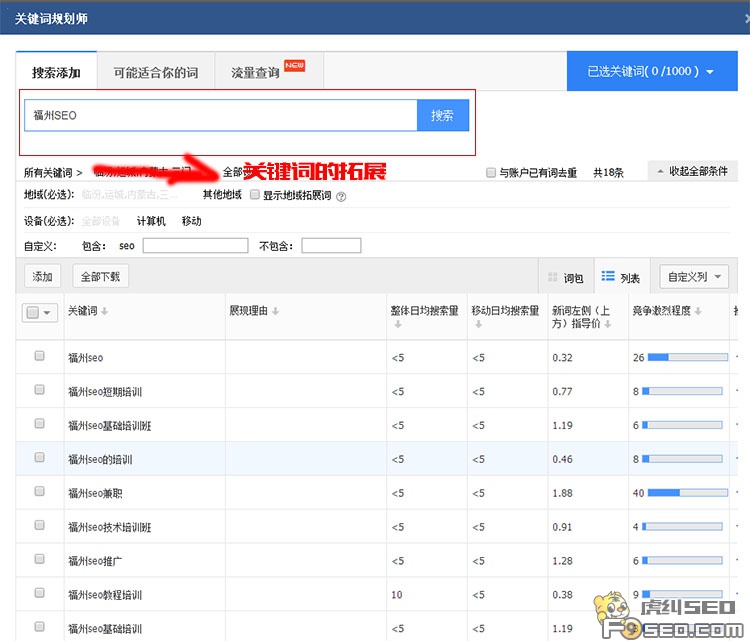
Task: Click the help icon beside 显示地域拓展词
Action: tap(341, 196)
